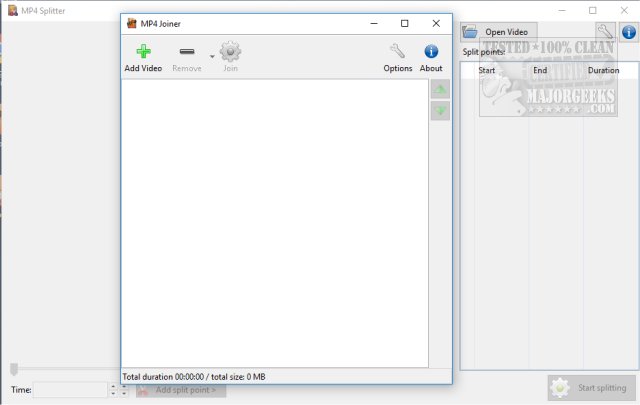Click the wrench settings icon in MP4 Splitter

[x=605, y=31]
